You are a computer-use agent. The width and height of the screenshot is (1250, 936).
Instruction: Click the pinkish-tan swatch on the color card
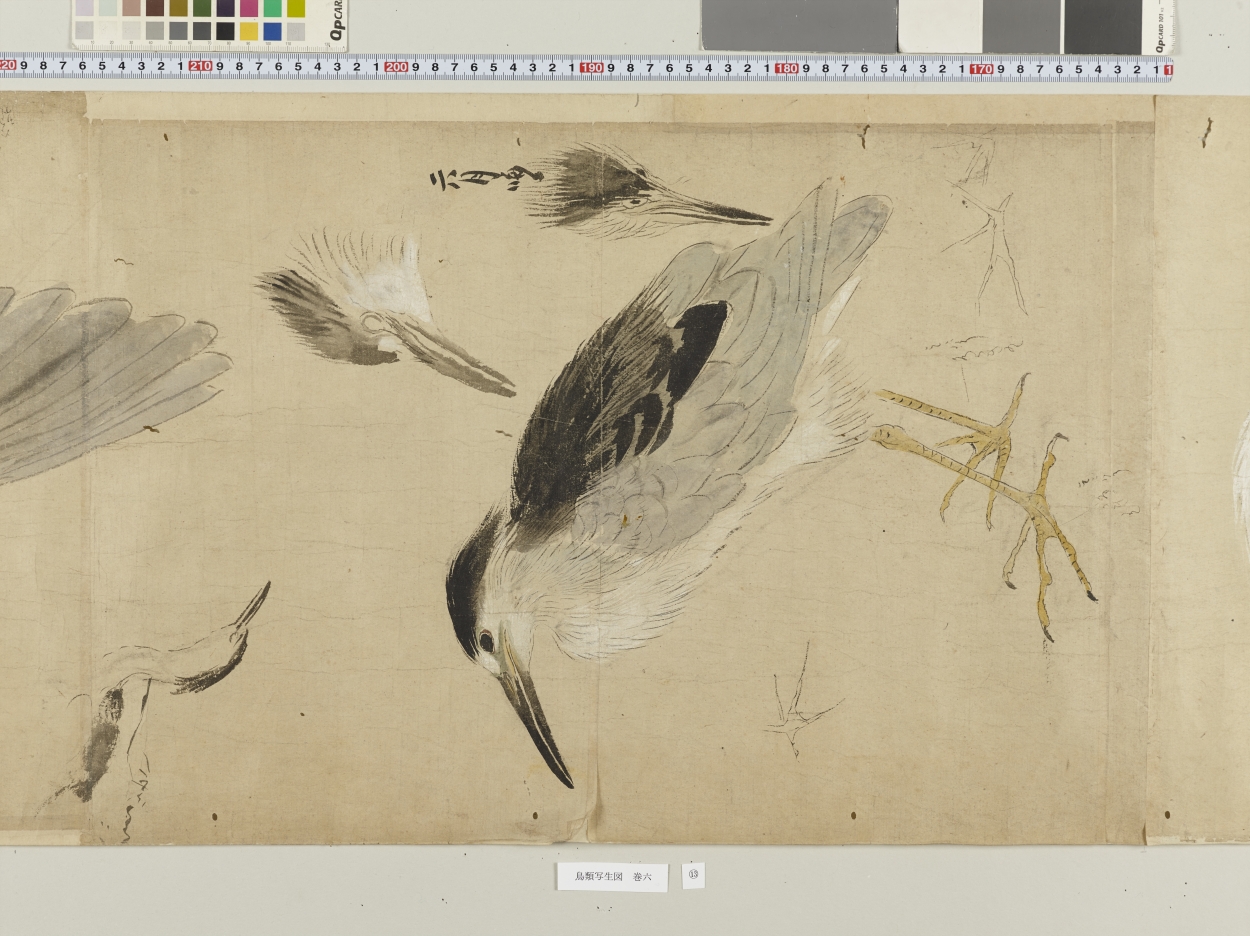click(131, 8)
